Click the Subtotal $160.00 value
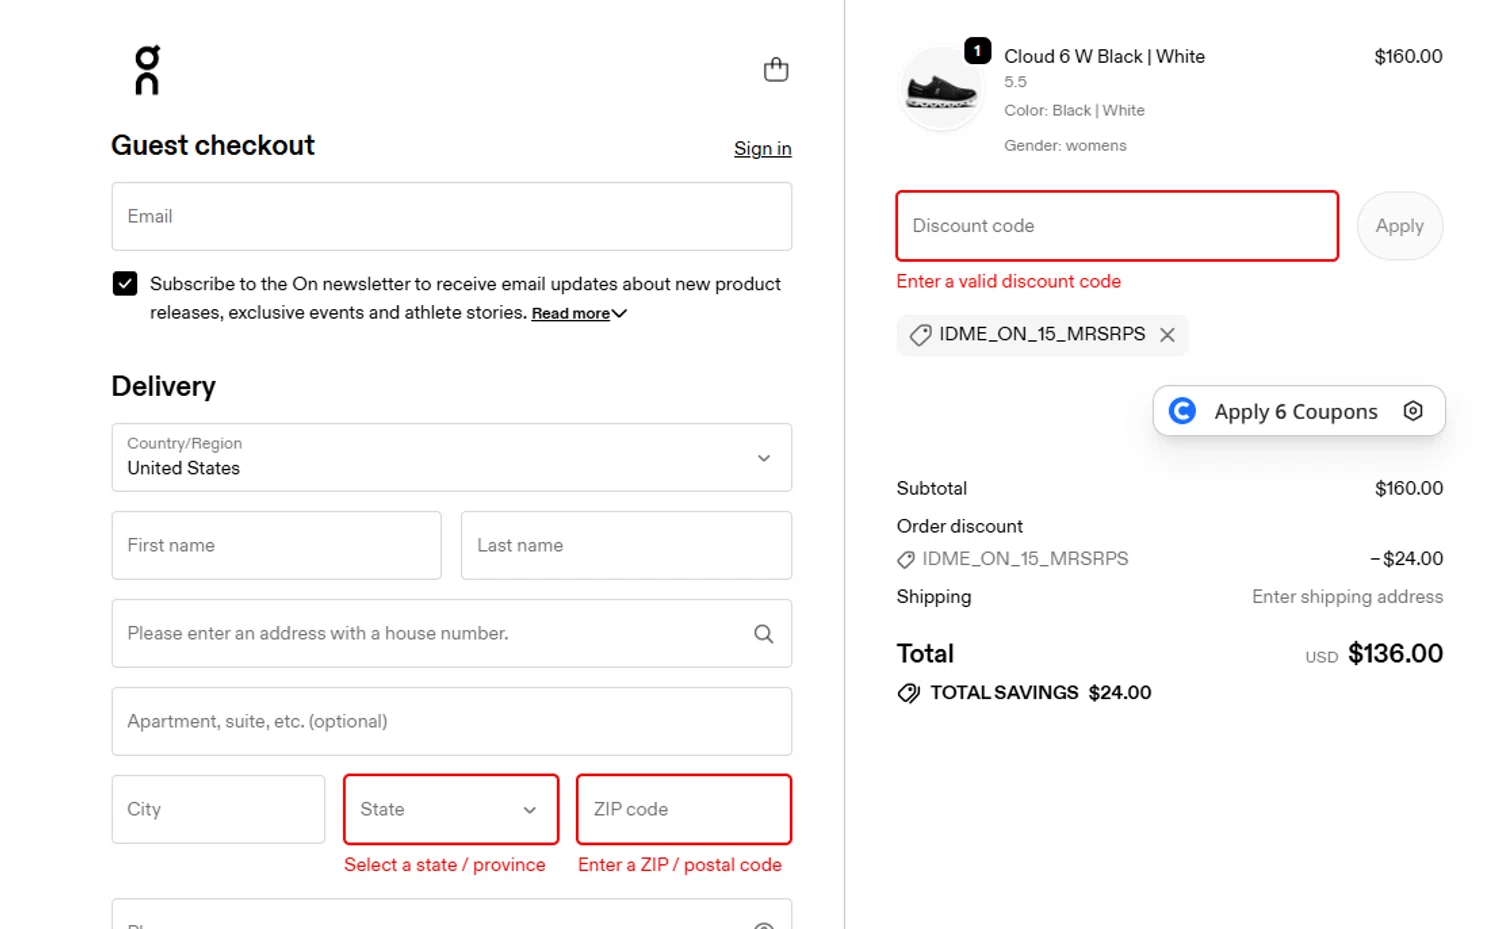1500x929 pixels. tap(1408, 489)
